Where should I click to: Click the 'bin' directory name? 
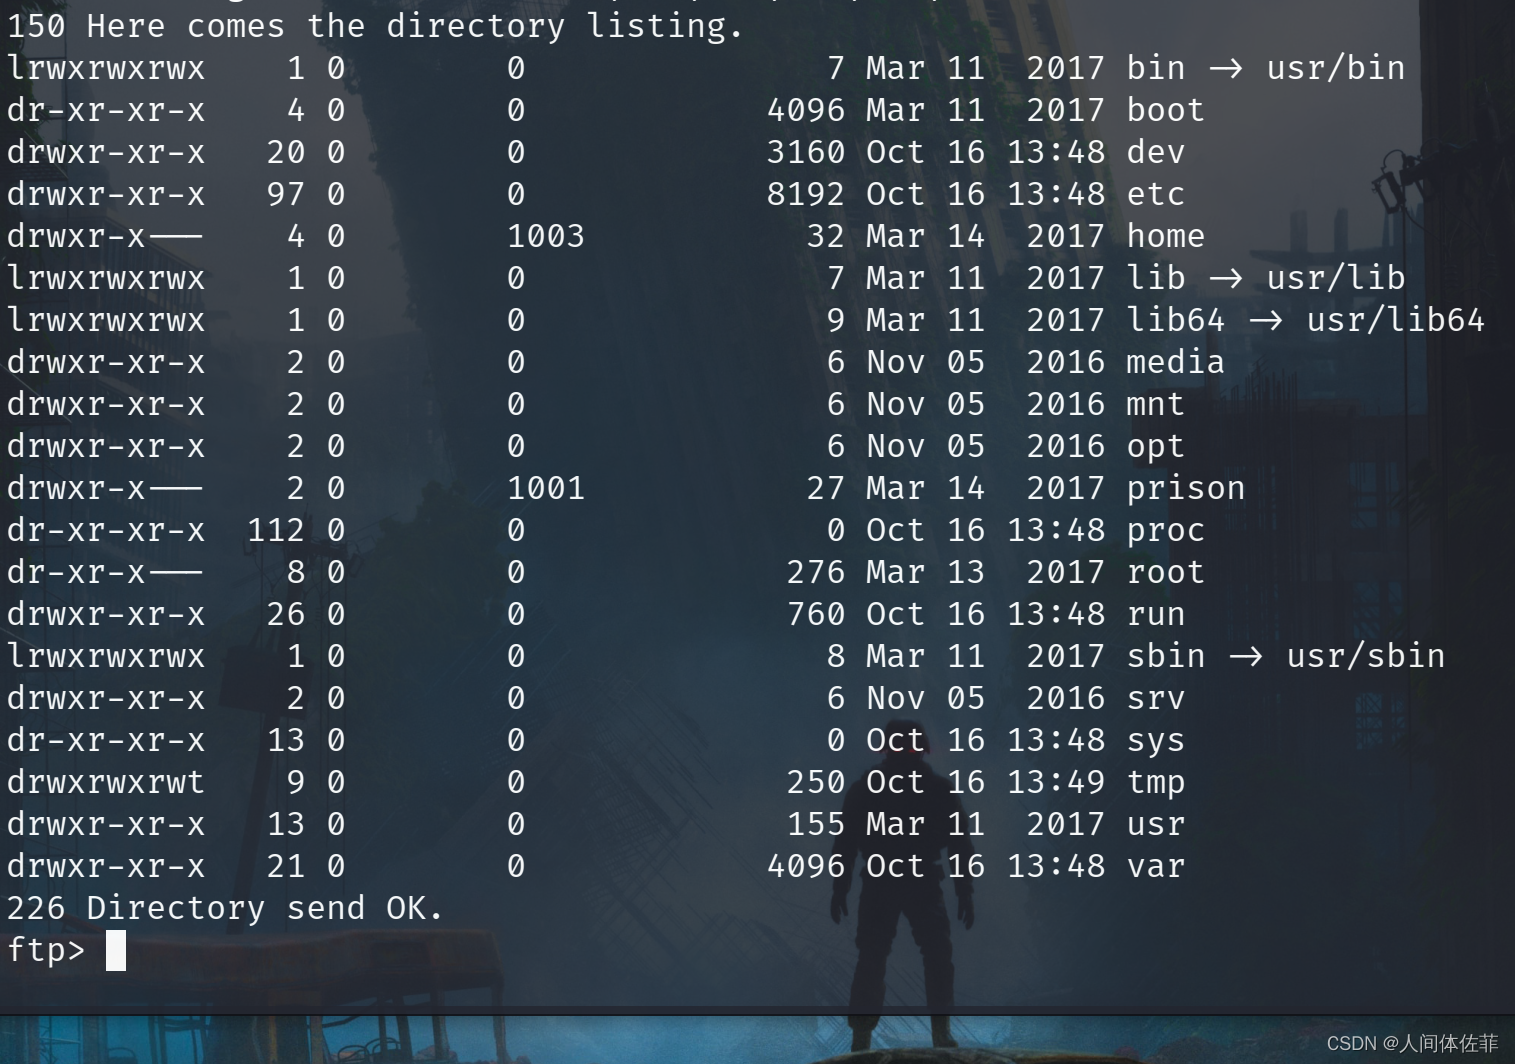tap(1155, 68)
